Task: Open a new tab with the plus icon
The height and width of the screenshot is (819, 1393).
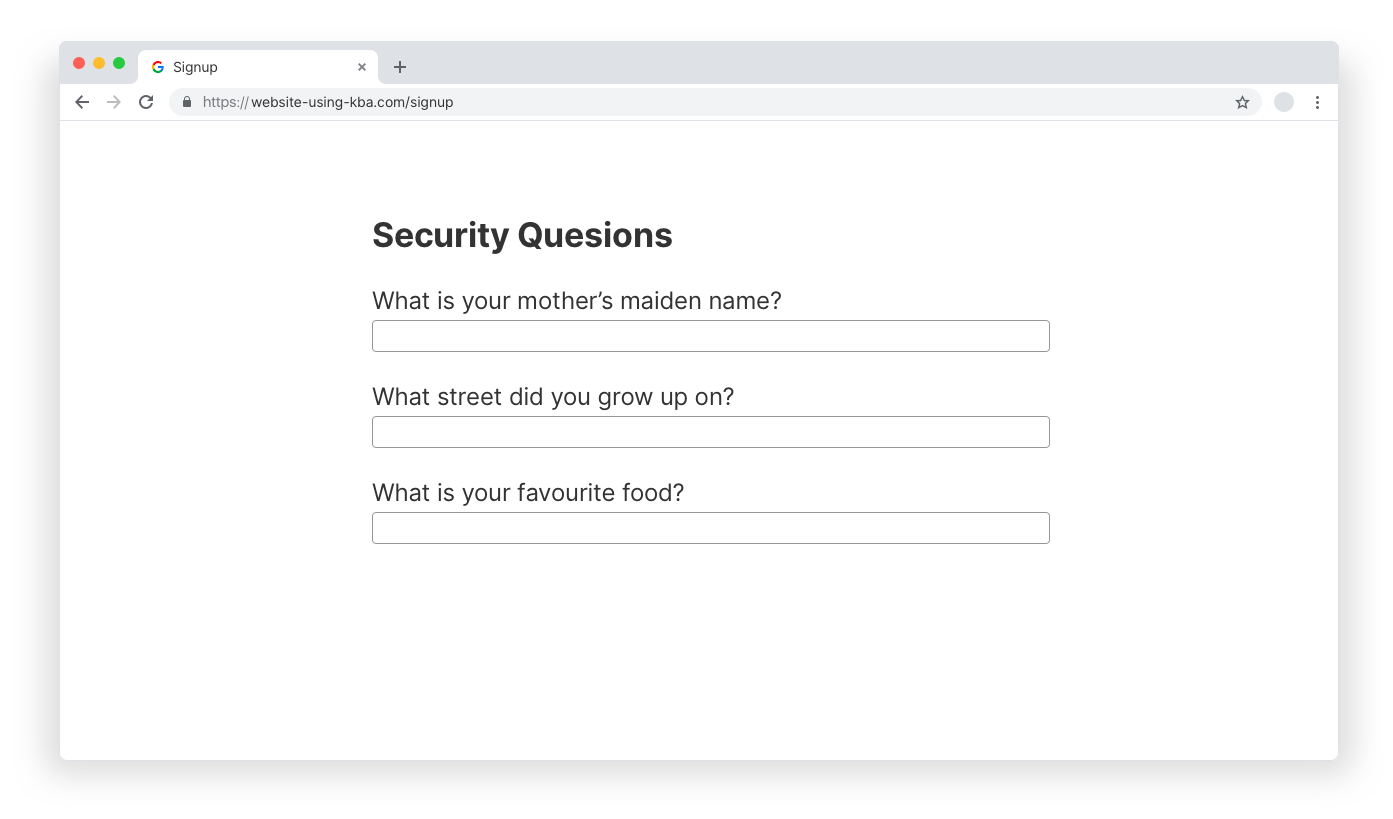Action: [400, 67]
